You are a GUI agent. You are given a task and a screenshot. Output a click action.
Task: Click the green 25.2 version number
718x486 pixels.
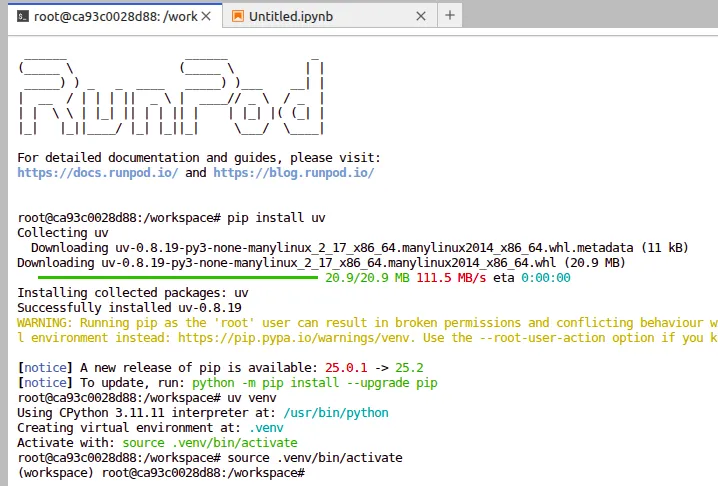(x=410, y=367)
